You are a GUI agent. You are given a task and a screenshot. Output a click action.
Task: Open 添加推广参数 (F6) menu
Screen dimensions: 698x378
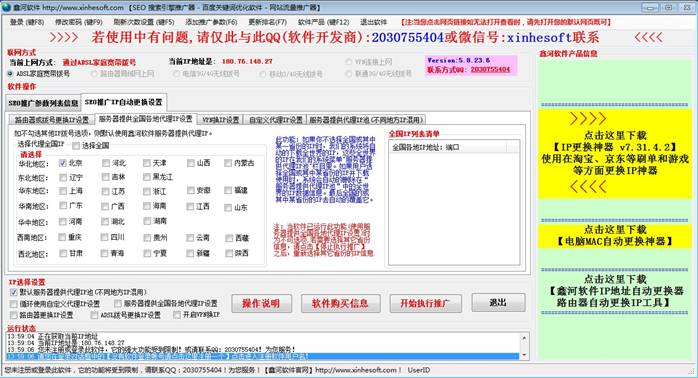pos(211,22)
